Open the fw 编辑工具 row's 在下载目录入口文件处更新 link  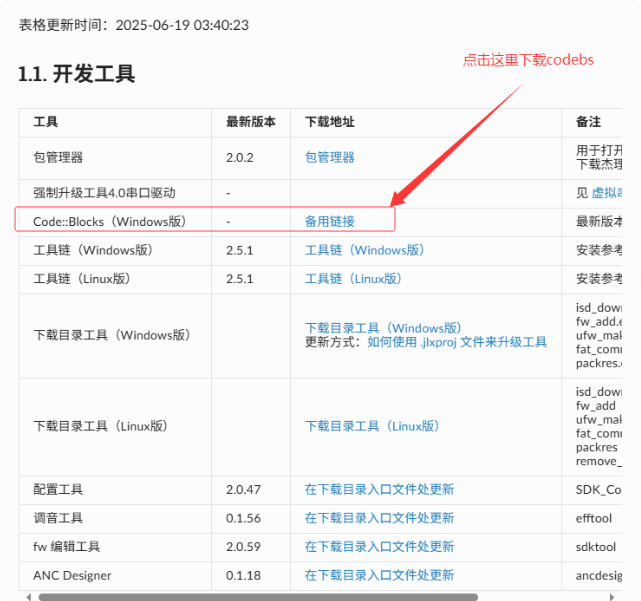pos(379,547)
